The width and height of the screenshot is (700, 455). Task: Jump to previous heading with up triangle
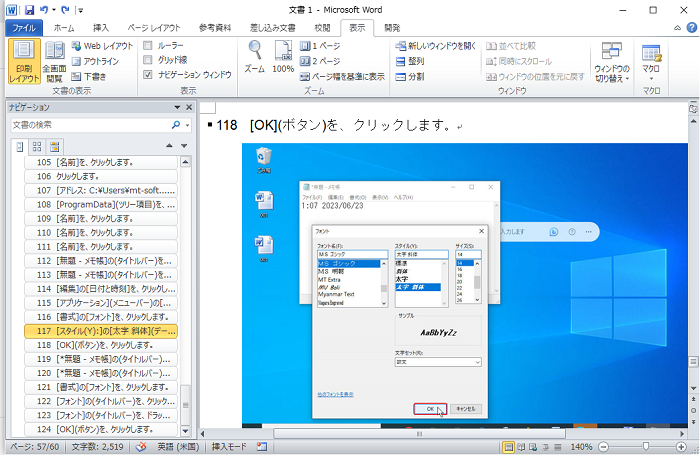click(x=169, y=146)
